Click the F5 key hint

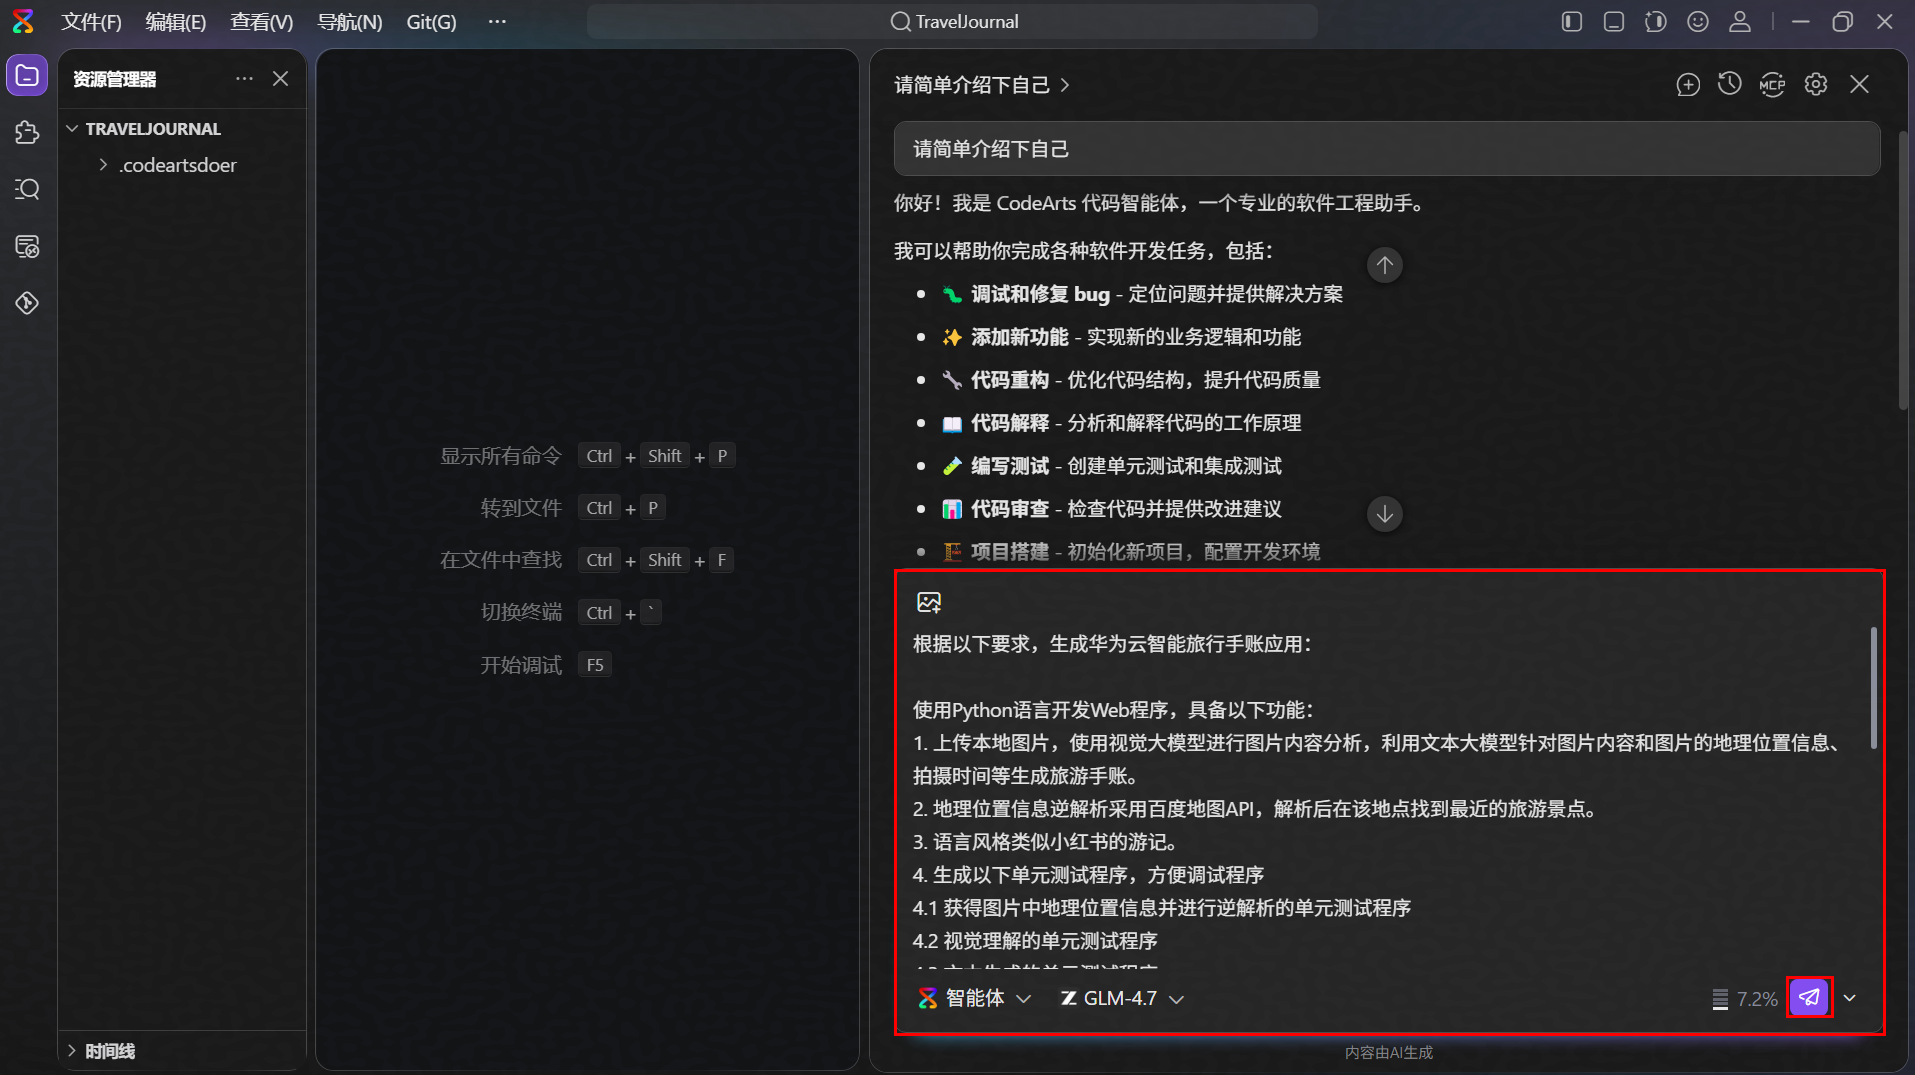point(595,665)
